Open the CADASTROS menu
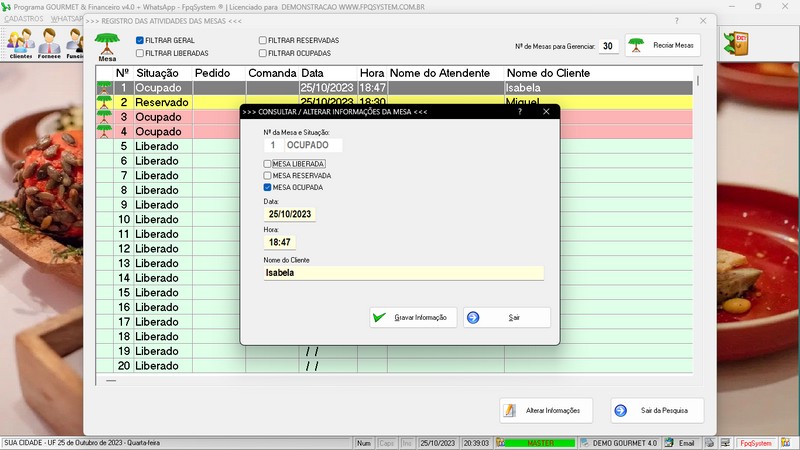This screenshot has height=450, width=800. 24,18
